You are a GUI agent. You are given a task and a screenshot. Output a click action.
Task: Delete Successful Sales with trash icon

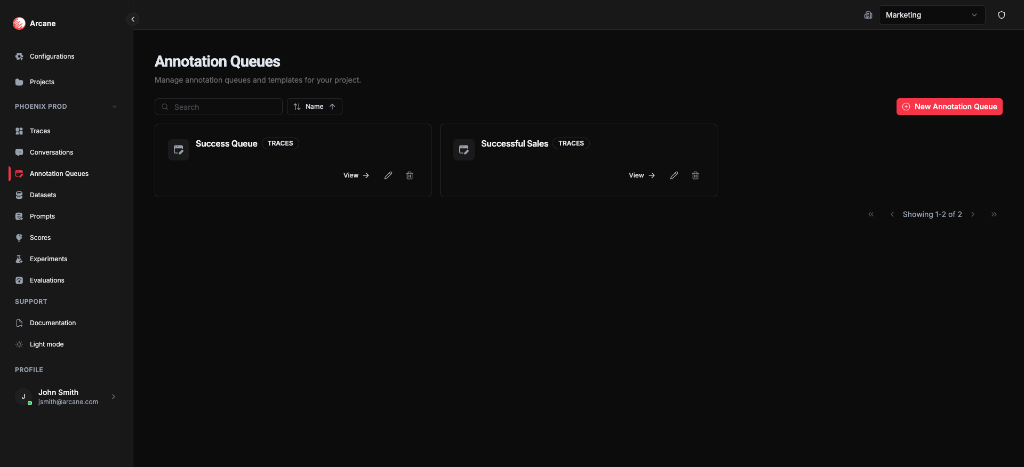point(696,175)
